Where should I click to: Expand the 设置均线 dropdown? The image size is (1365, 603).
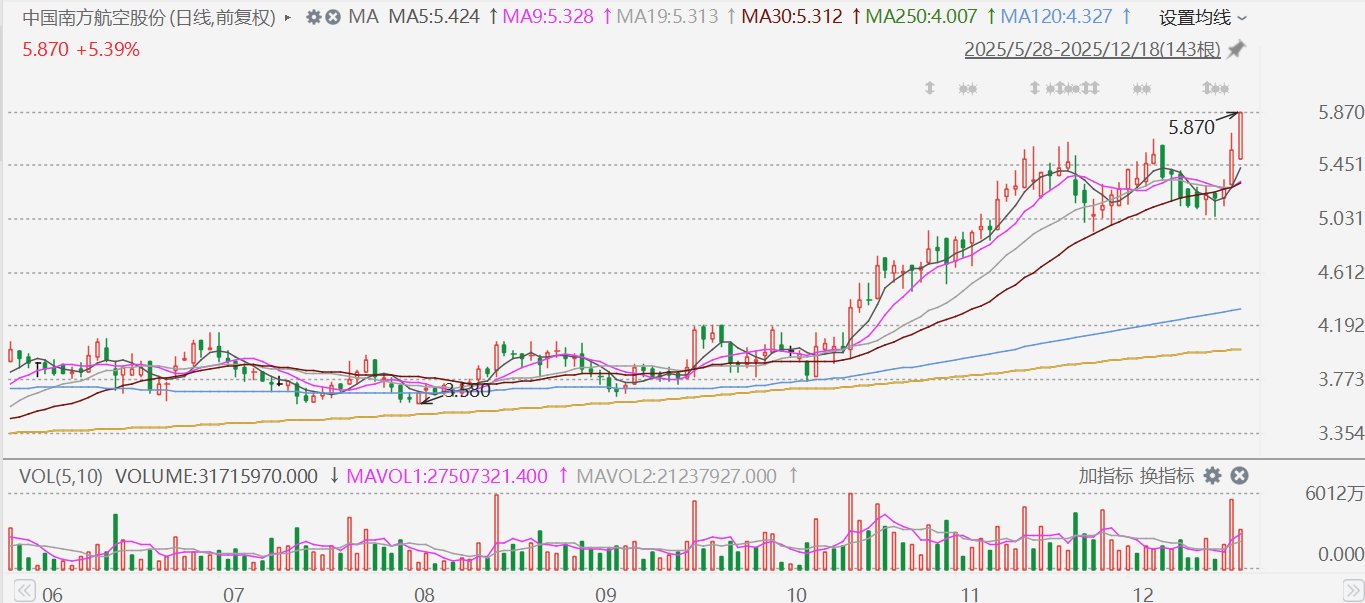tap(1203, 17)
